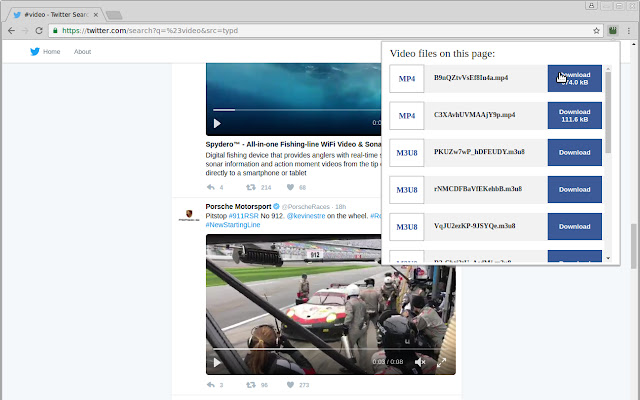This screenshot has height=400, width=640.
Task: Like the Spydero tweet
Action: tap(290, 187)
